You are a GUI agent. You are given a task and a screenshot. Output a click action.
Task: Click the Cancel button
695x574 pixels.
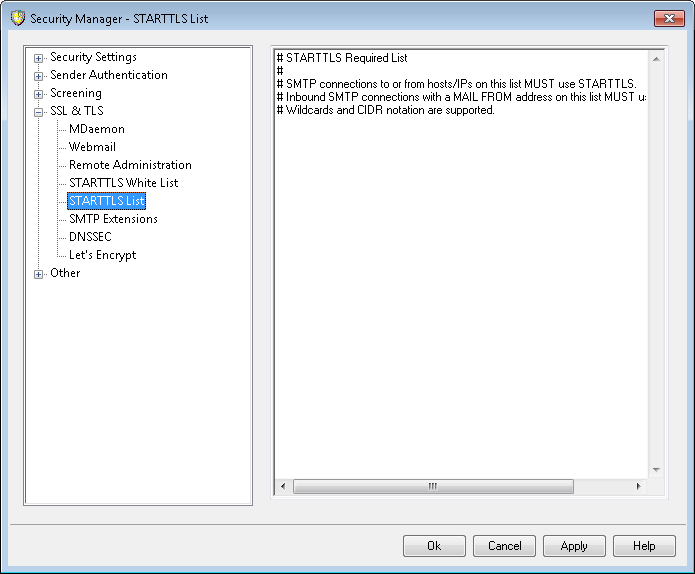(504, 546)
